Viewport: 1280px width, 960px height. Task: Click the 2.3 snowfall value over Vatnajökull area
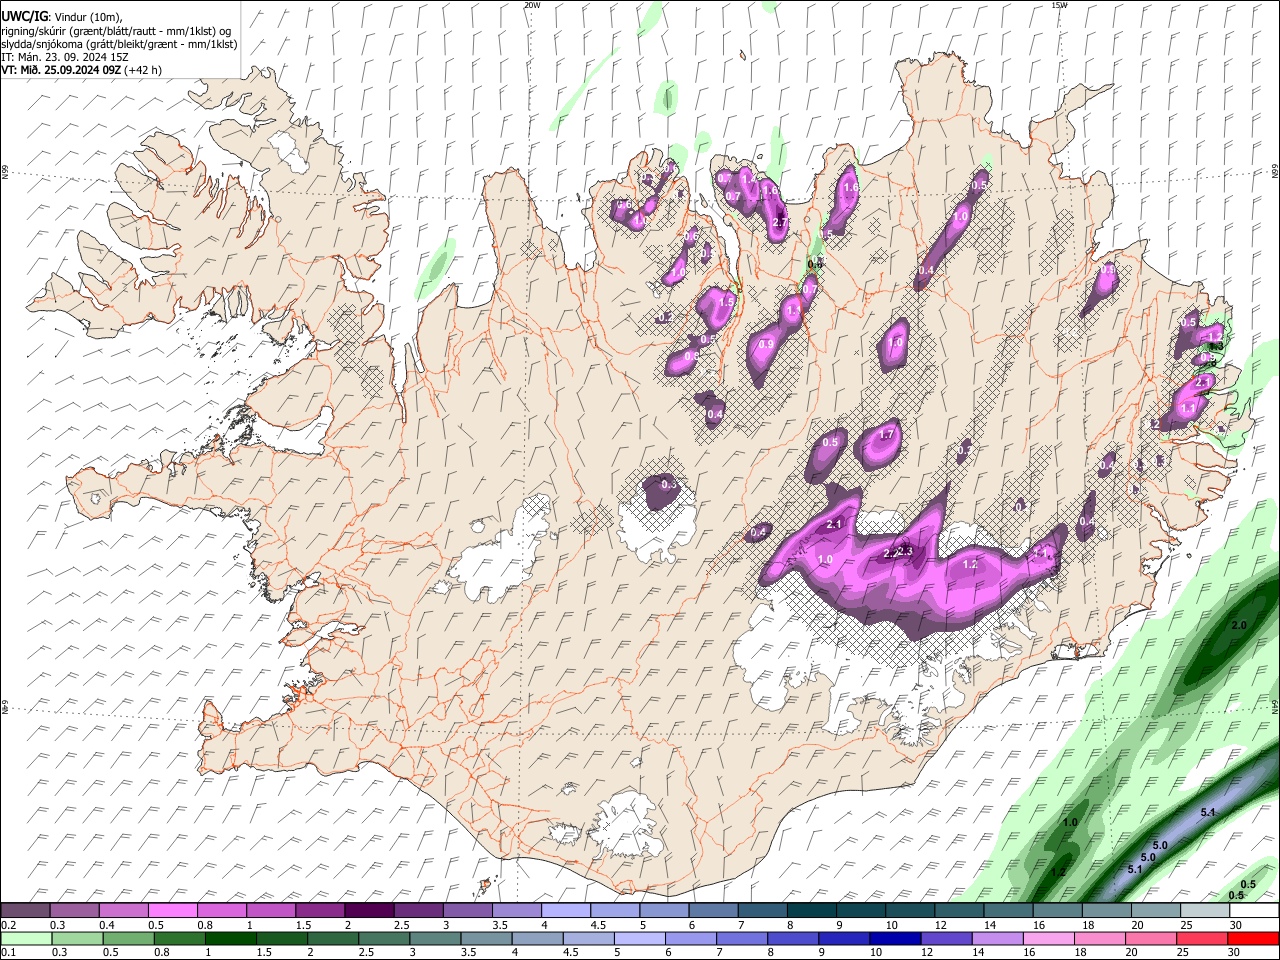pyautogui.click(x=905, y=550)
